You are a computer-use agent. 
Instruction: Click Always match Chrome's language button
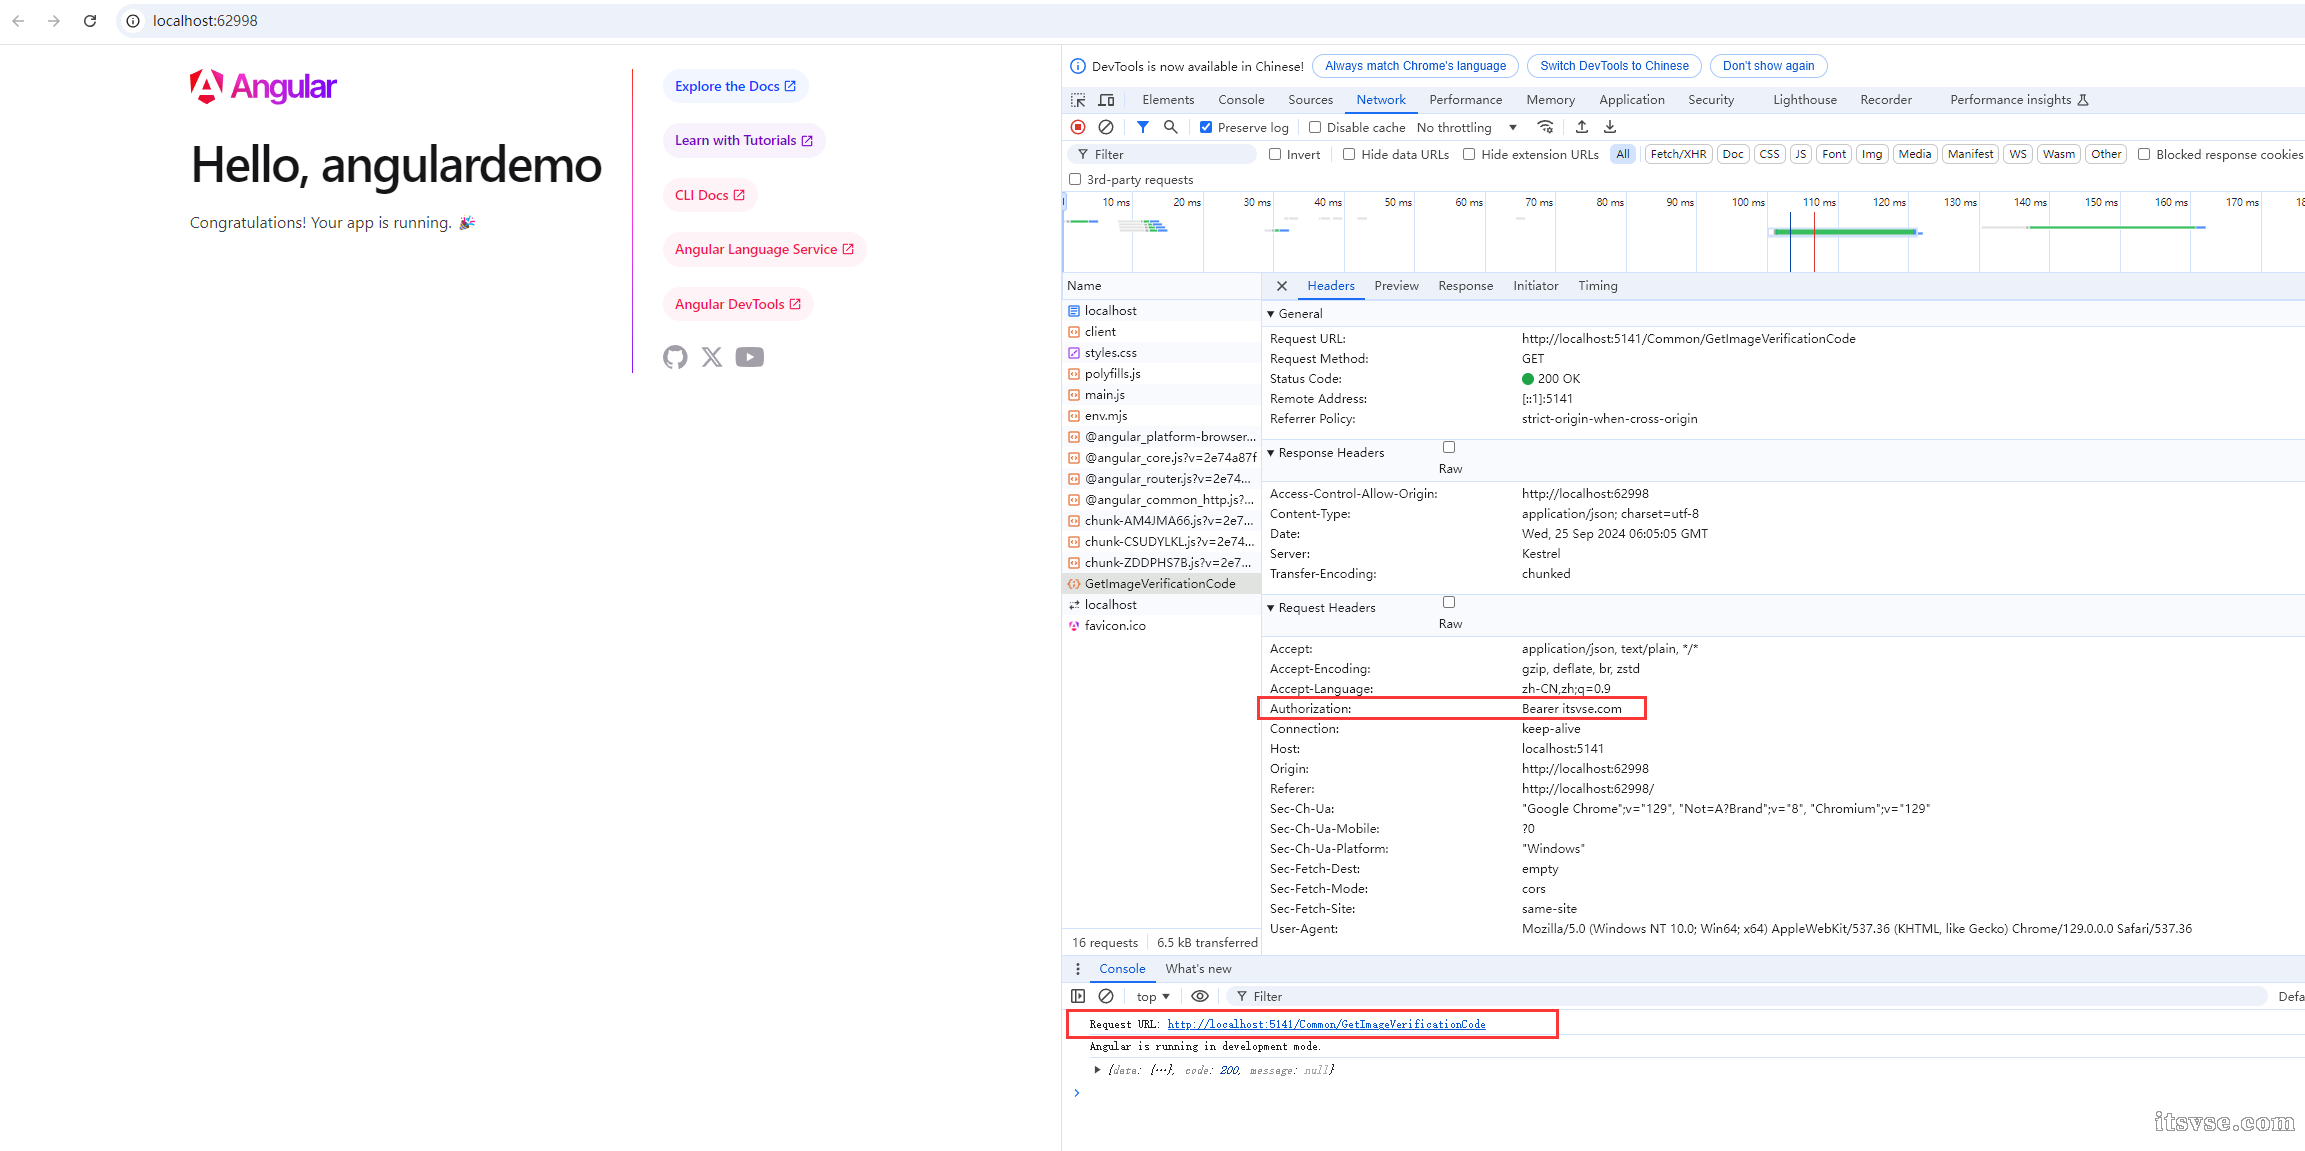(x=1415, y=66)
